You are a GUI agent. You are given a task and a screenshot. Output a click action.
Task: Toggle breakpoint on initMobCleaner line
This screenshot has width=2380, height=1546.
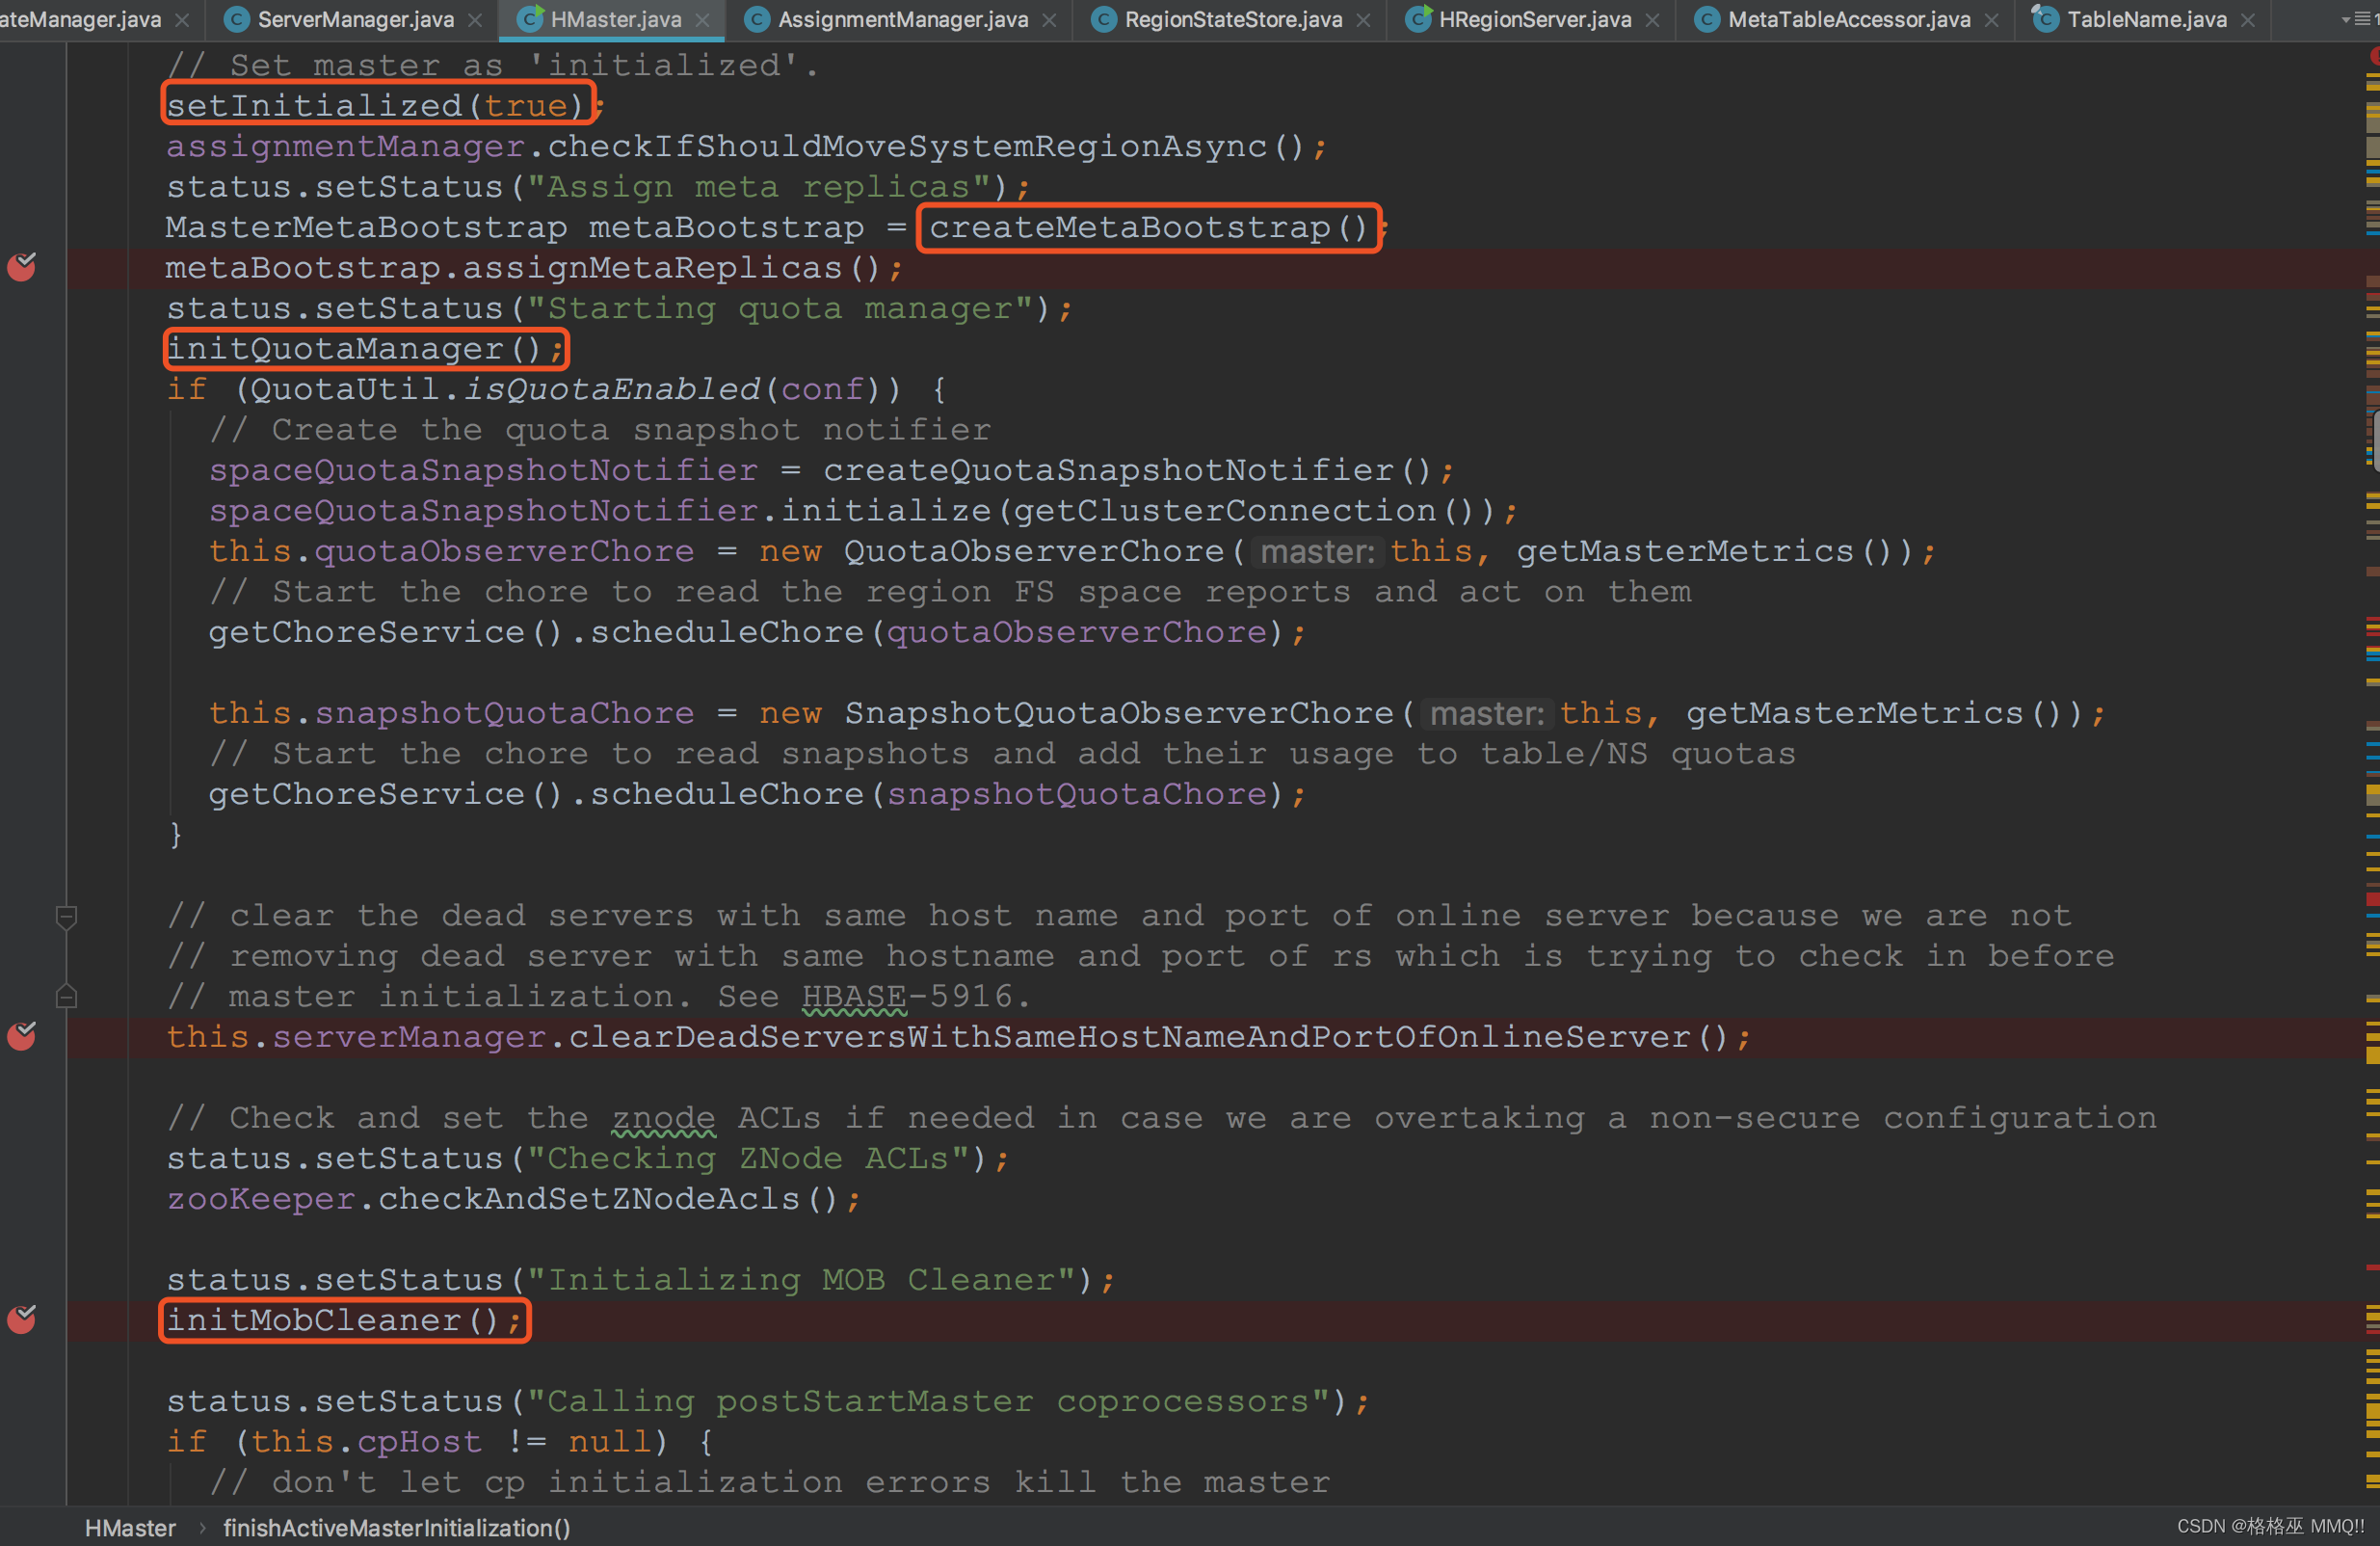pyautogui.click(x=22, y=1319)
